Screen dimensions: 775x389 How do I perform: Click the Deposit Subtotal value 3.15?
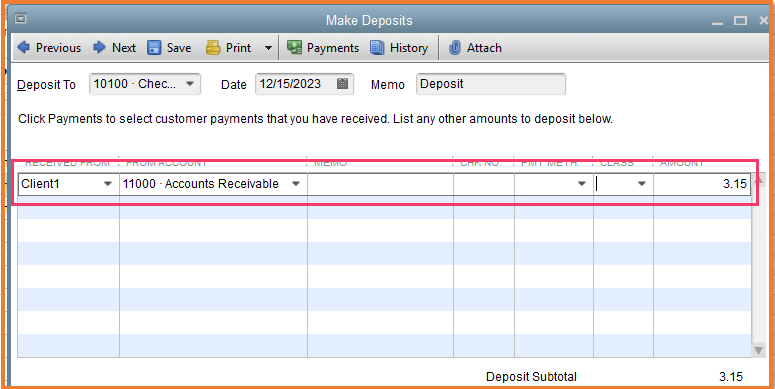(731, 377)
